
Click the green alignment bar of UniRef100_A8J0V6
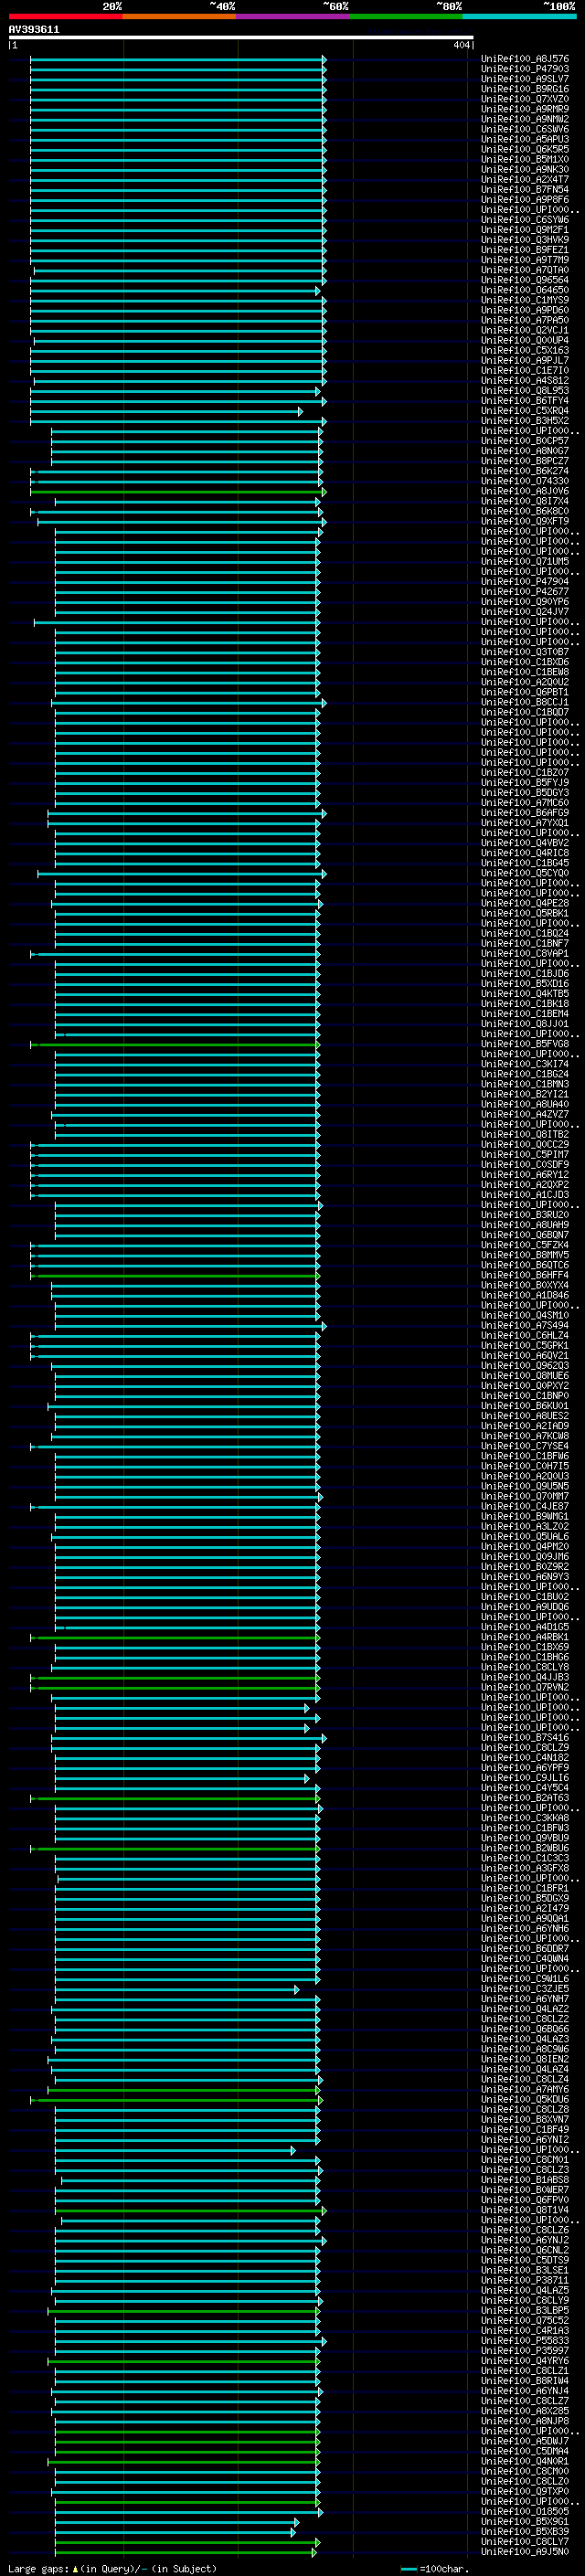pos(177,492)
